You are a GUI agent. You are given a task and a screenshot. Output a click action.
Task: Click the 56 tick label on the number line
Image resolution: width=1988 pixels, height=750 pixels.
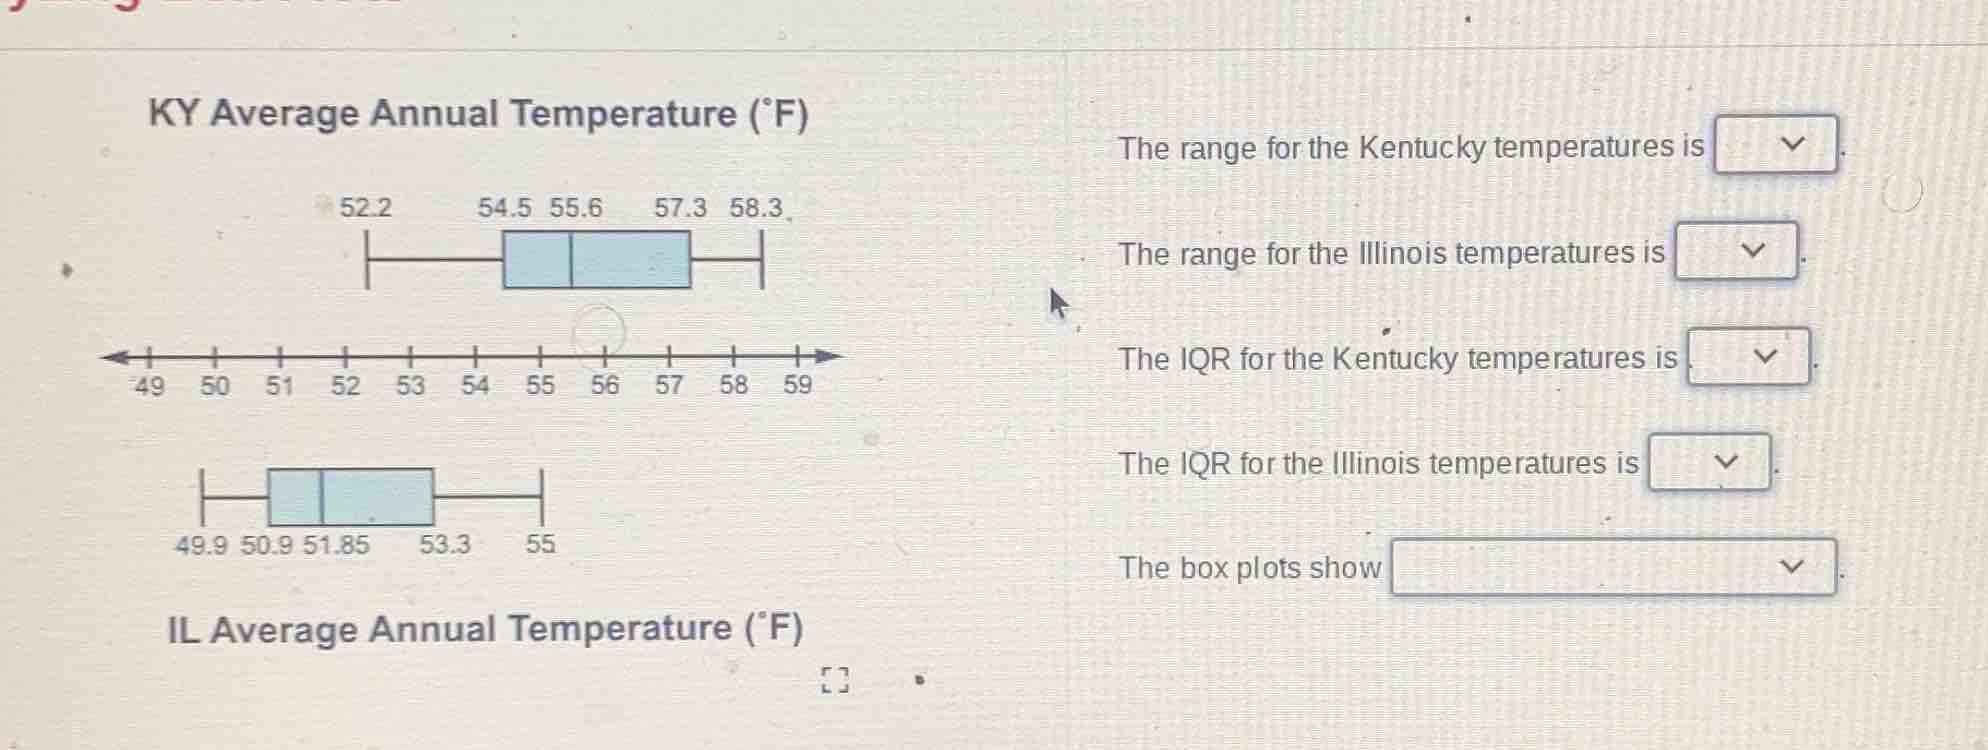pyautogui.click(x=604, y=386)
